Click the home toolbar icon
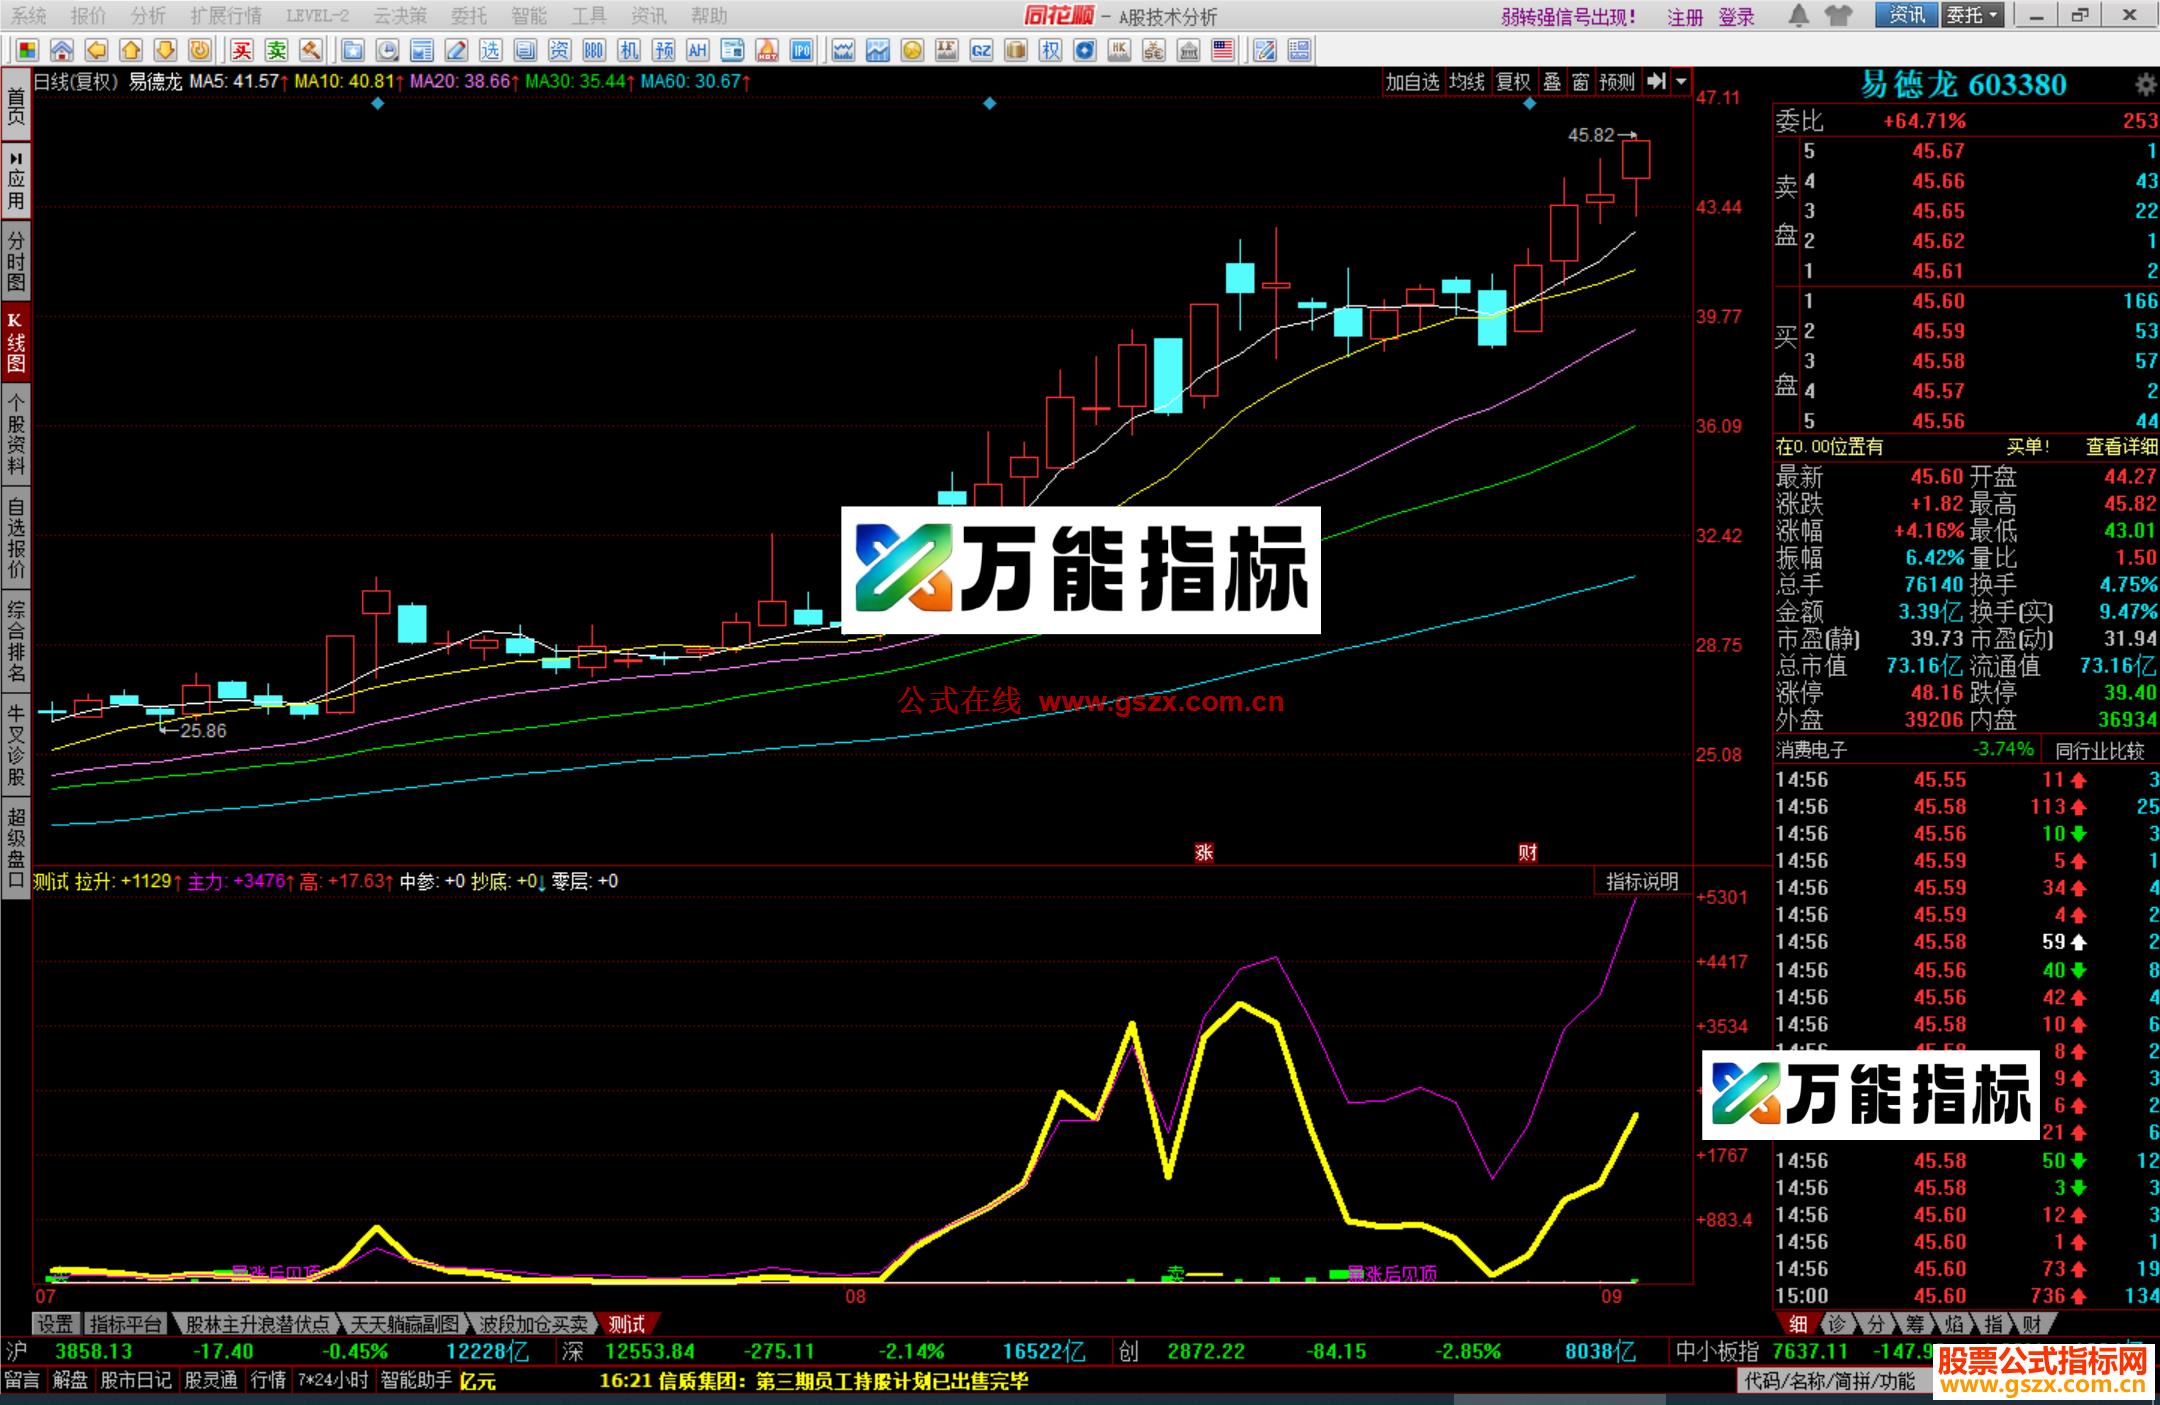Viewport: 2160px width, 1405px height. click(x=62, y=50)
